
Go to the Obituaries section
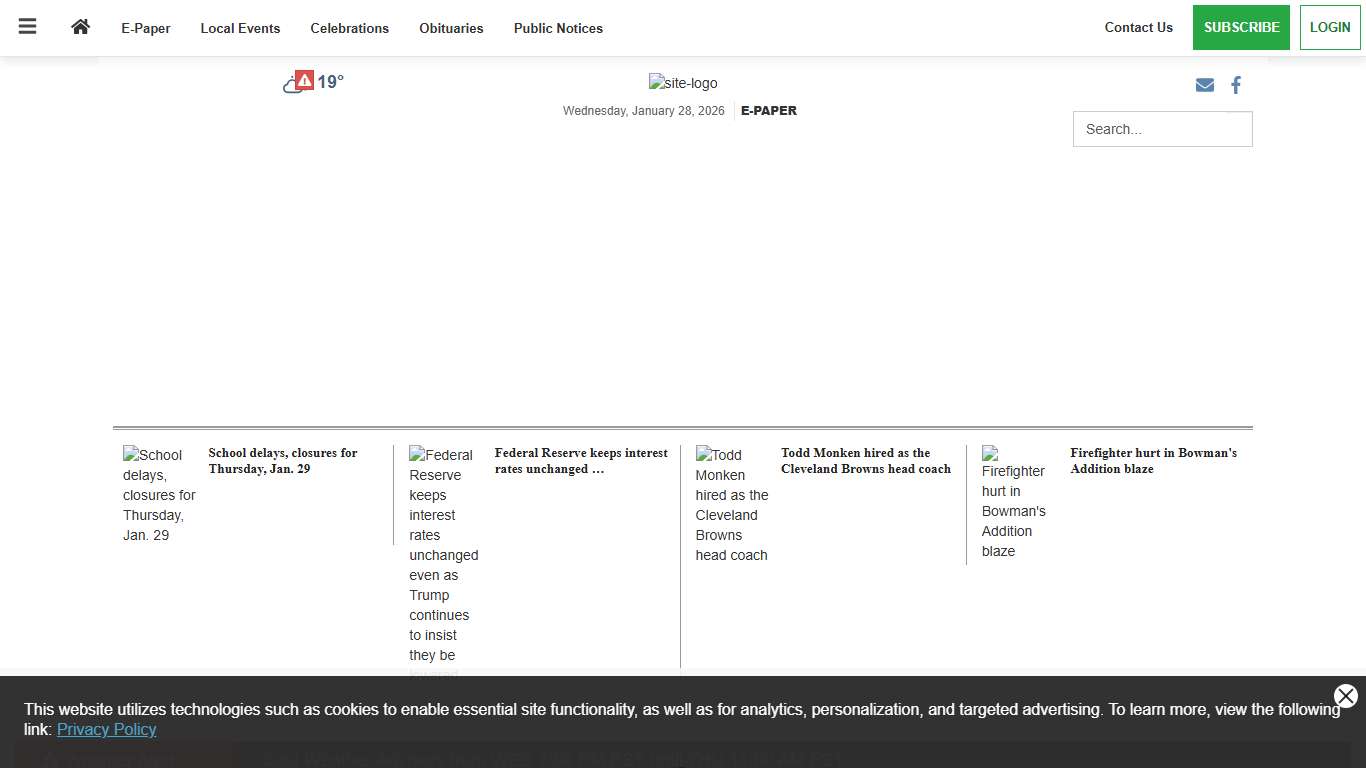pos(451,28)
